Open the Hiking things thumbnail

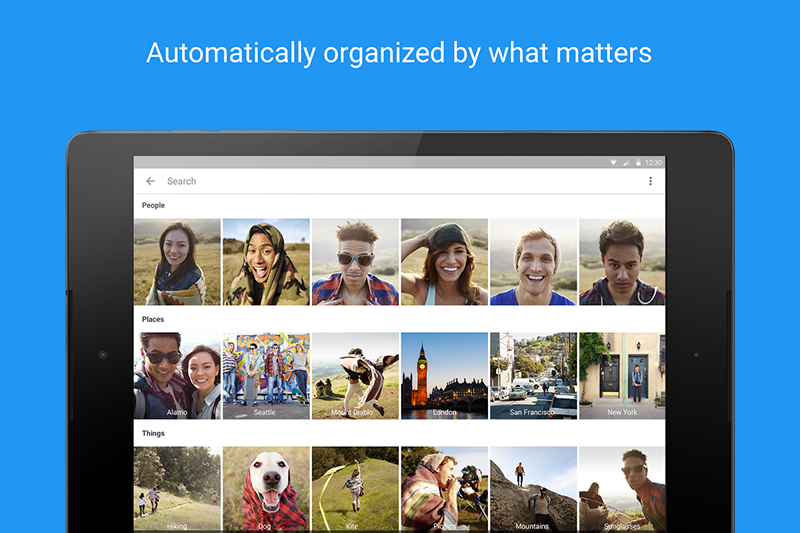click(177, 488)
